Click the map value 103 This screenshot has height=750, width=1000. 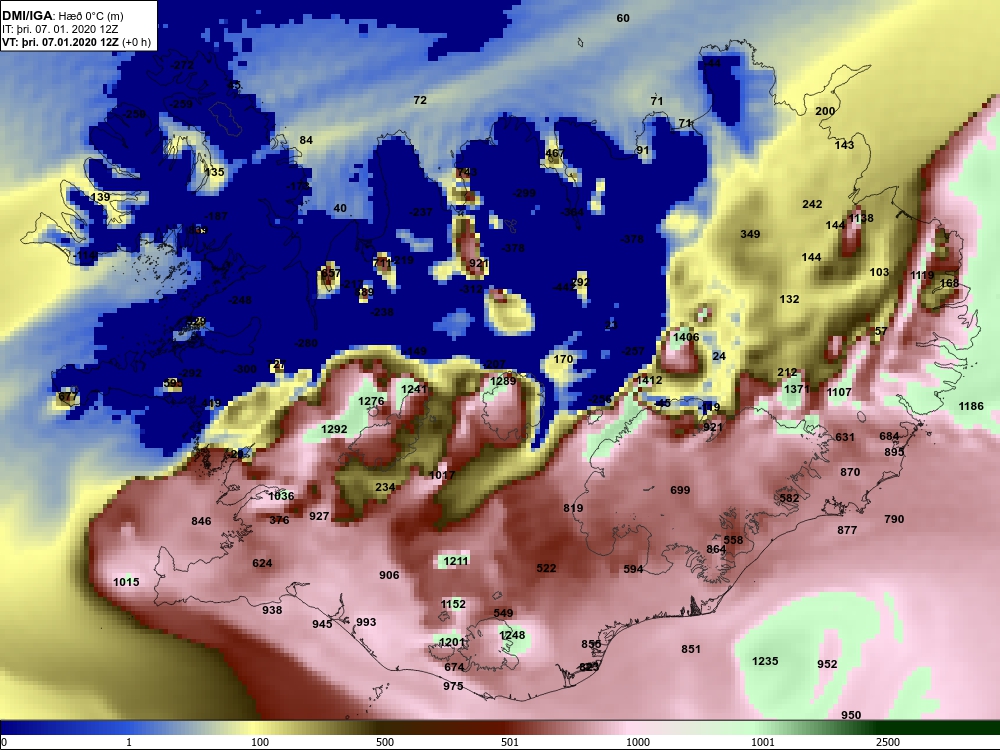[879, 272]
